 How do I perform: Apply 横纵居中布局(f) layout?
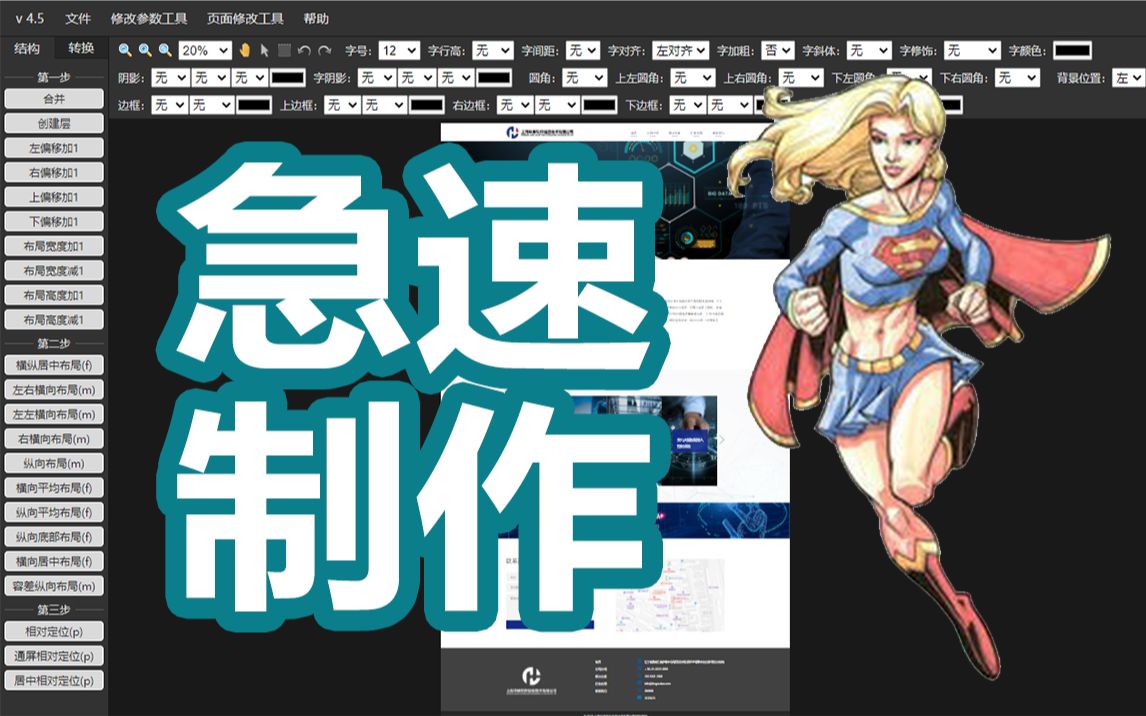(x=54, y=365)
